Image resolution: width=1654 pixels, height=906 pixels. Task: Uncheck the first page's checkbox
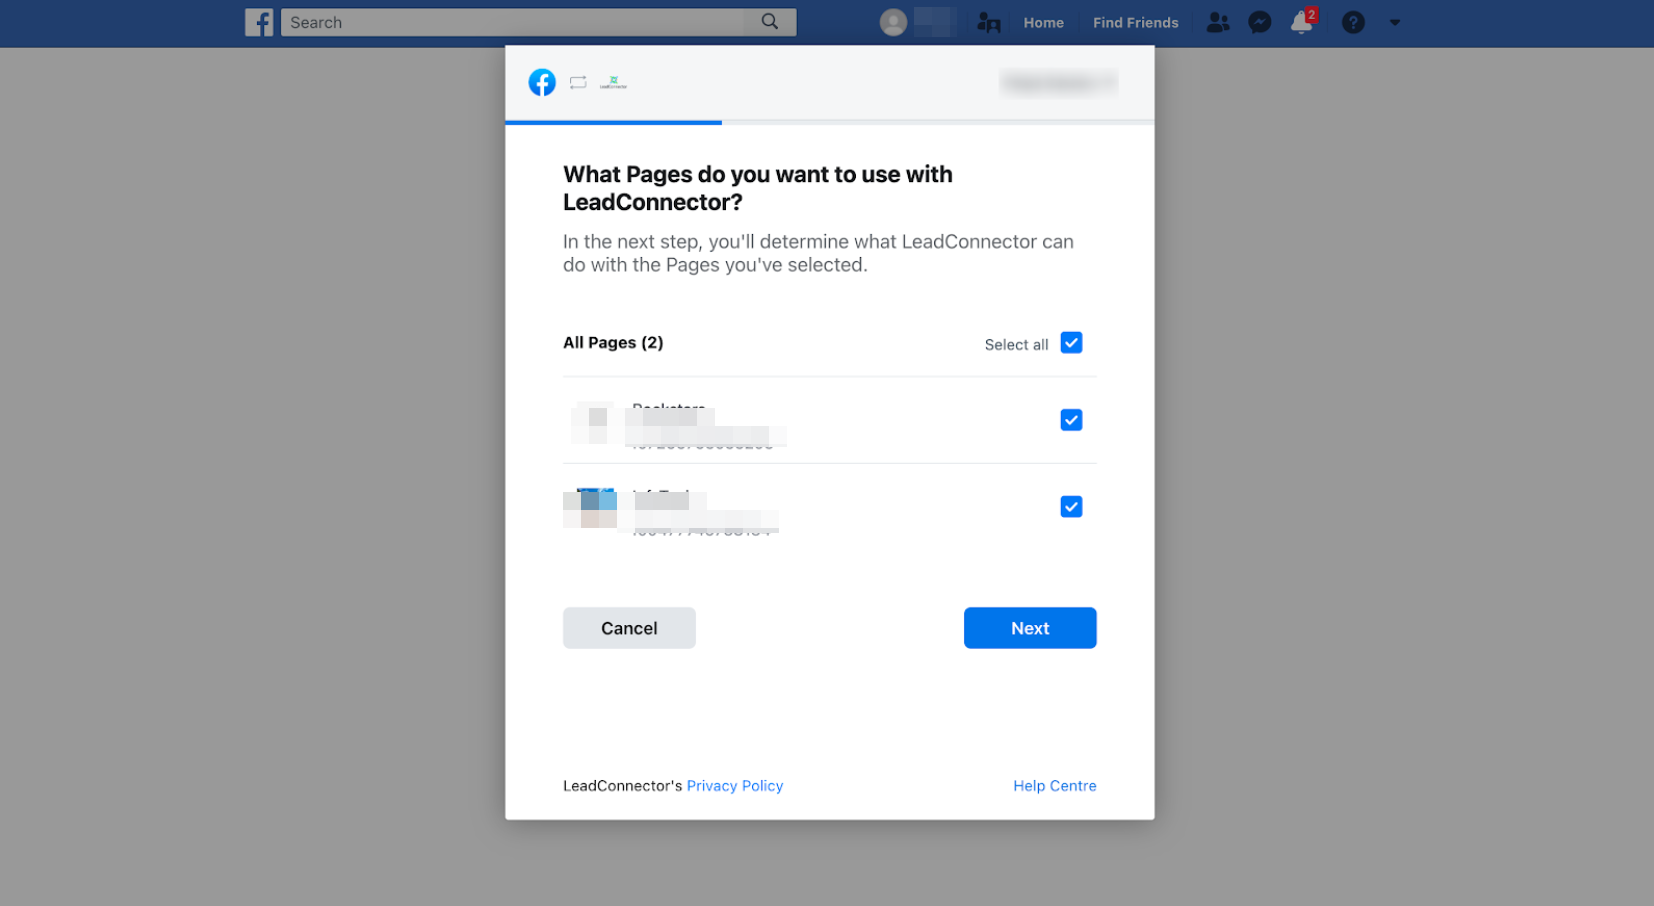click(1071, 420)
